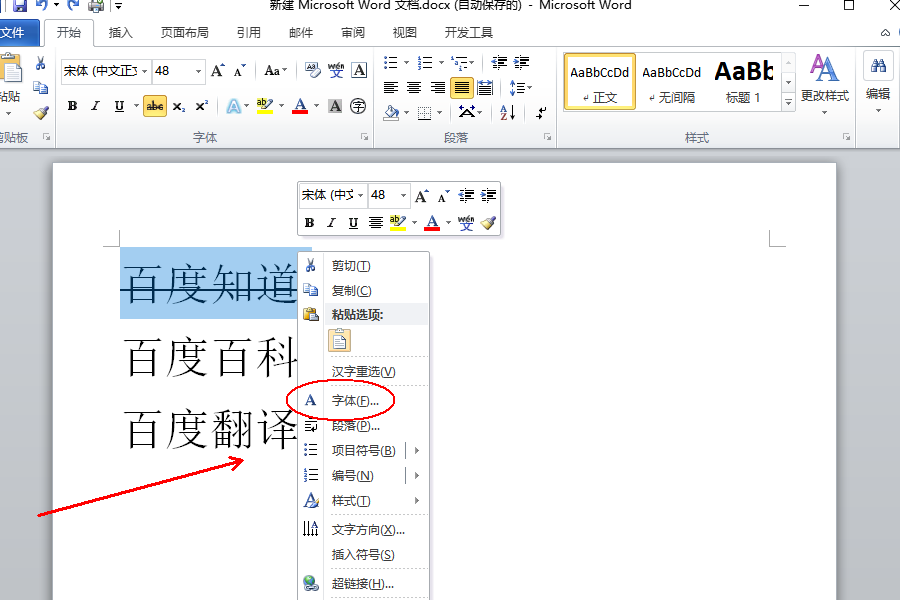Apply red font color in mini toolbar

(x=432, y=223)
